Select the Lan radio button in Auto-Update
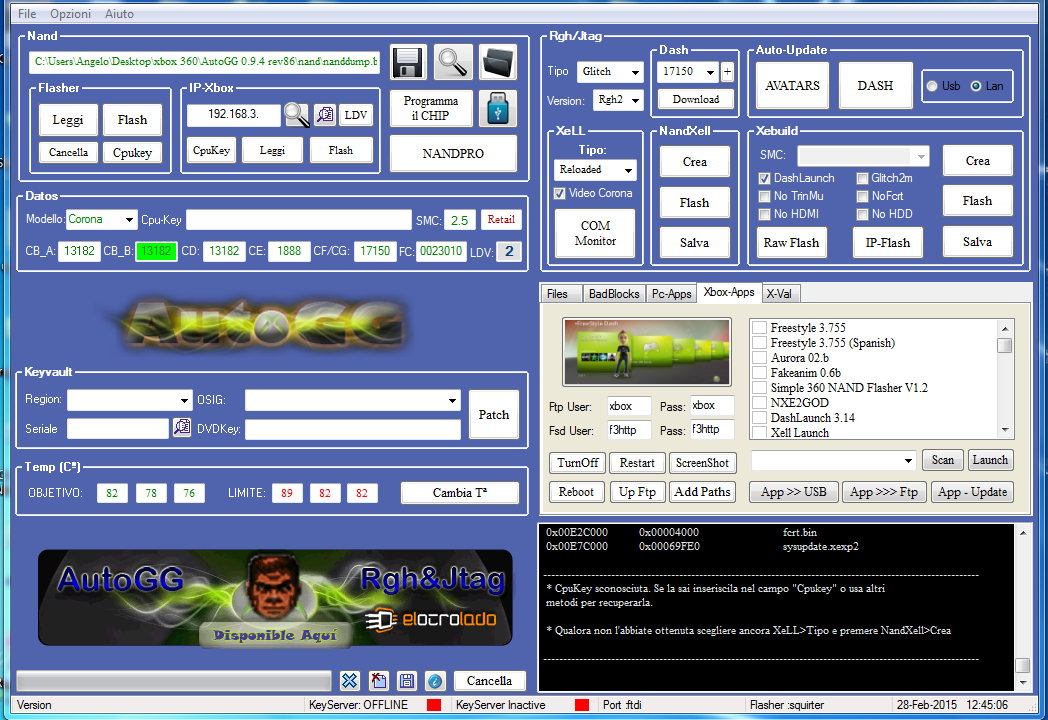This screenshot has height=720, width=1048. 976,86
